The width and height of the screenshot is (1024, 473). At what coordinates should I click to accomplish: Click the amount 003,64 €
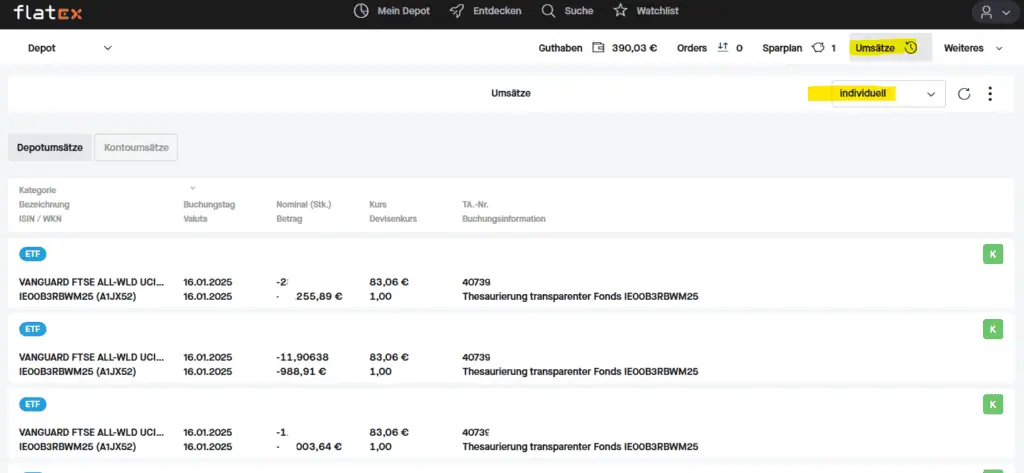click(319, 447)
